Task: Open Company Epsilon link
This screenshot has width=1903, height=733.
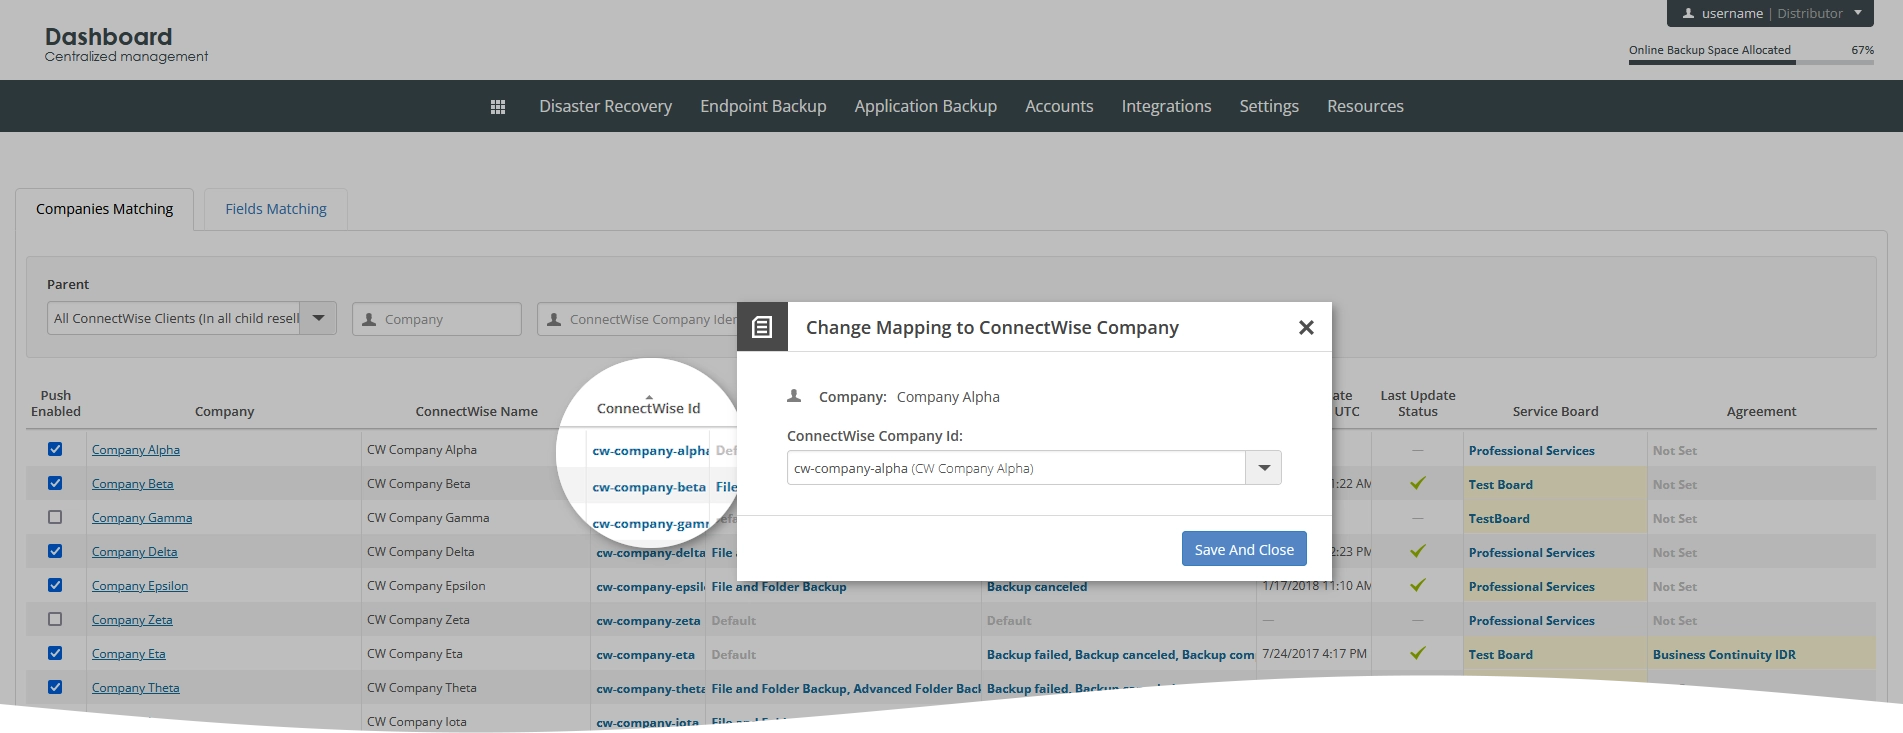Action: pyautogui.click(x=140, y=586)
